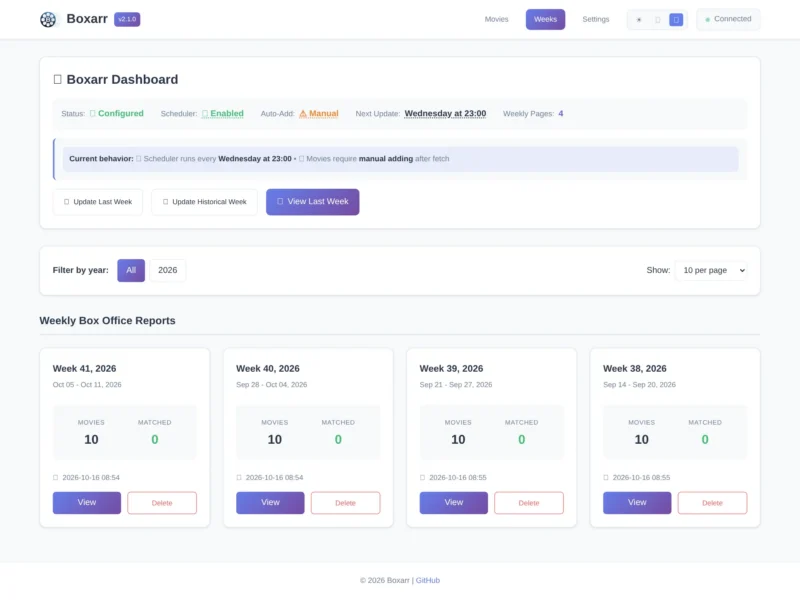Open the Movies tab
Screen dimensions: 800x600
click(496, 19)
